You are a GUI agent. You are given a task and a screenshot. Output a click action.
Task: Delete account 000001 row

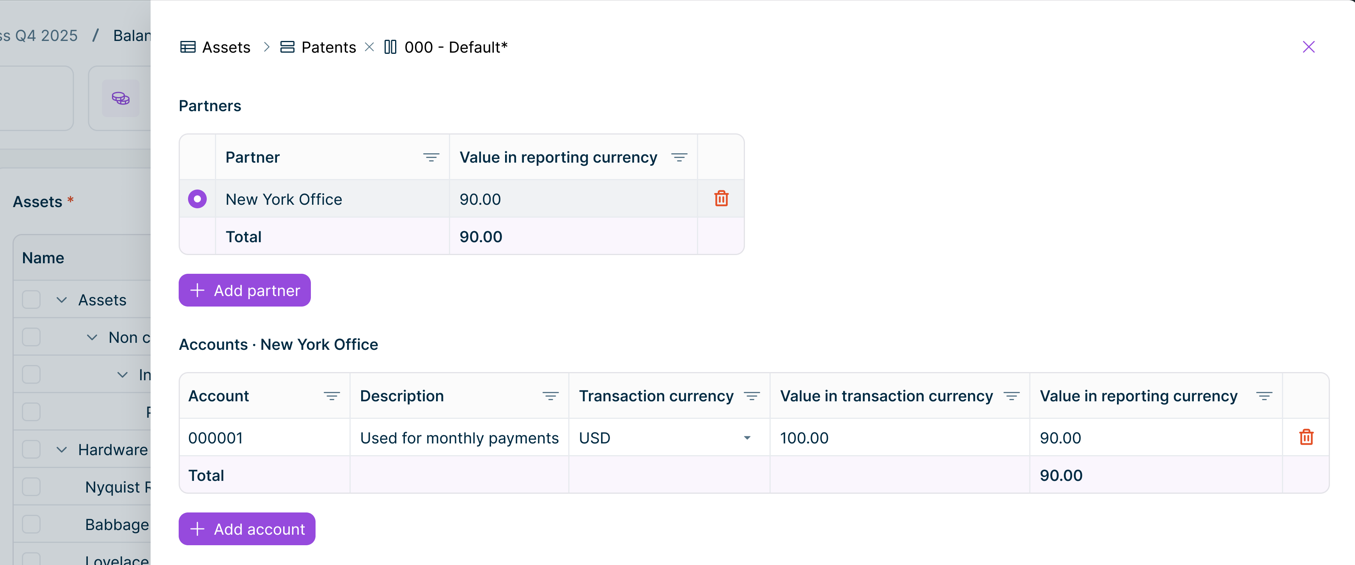coord(1306,438)
